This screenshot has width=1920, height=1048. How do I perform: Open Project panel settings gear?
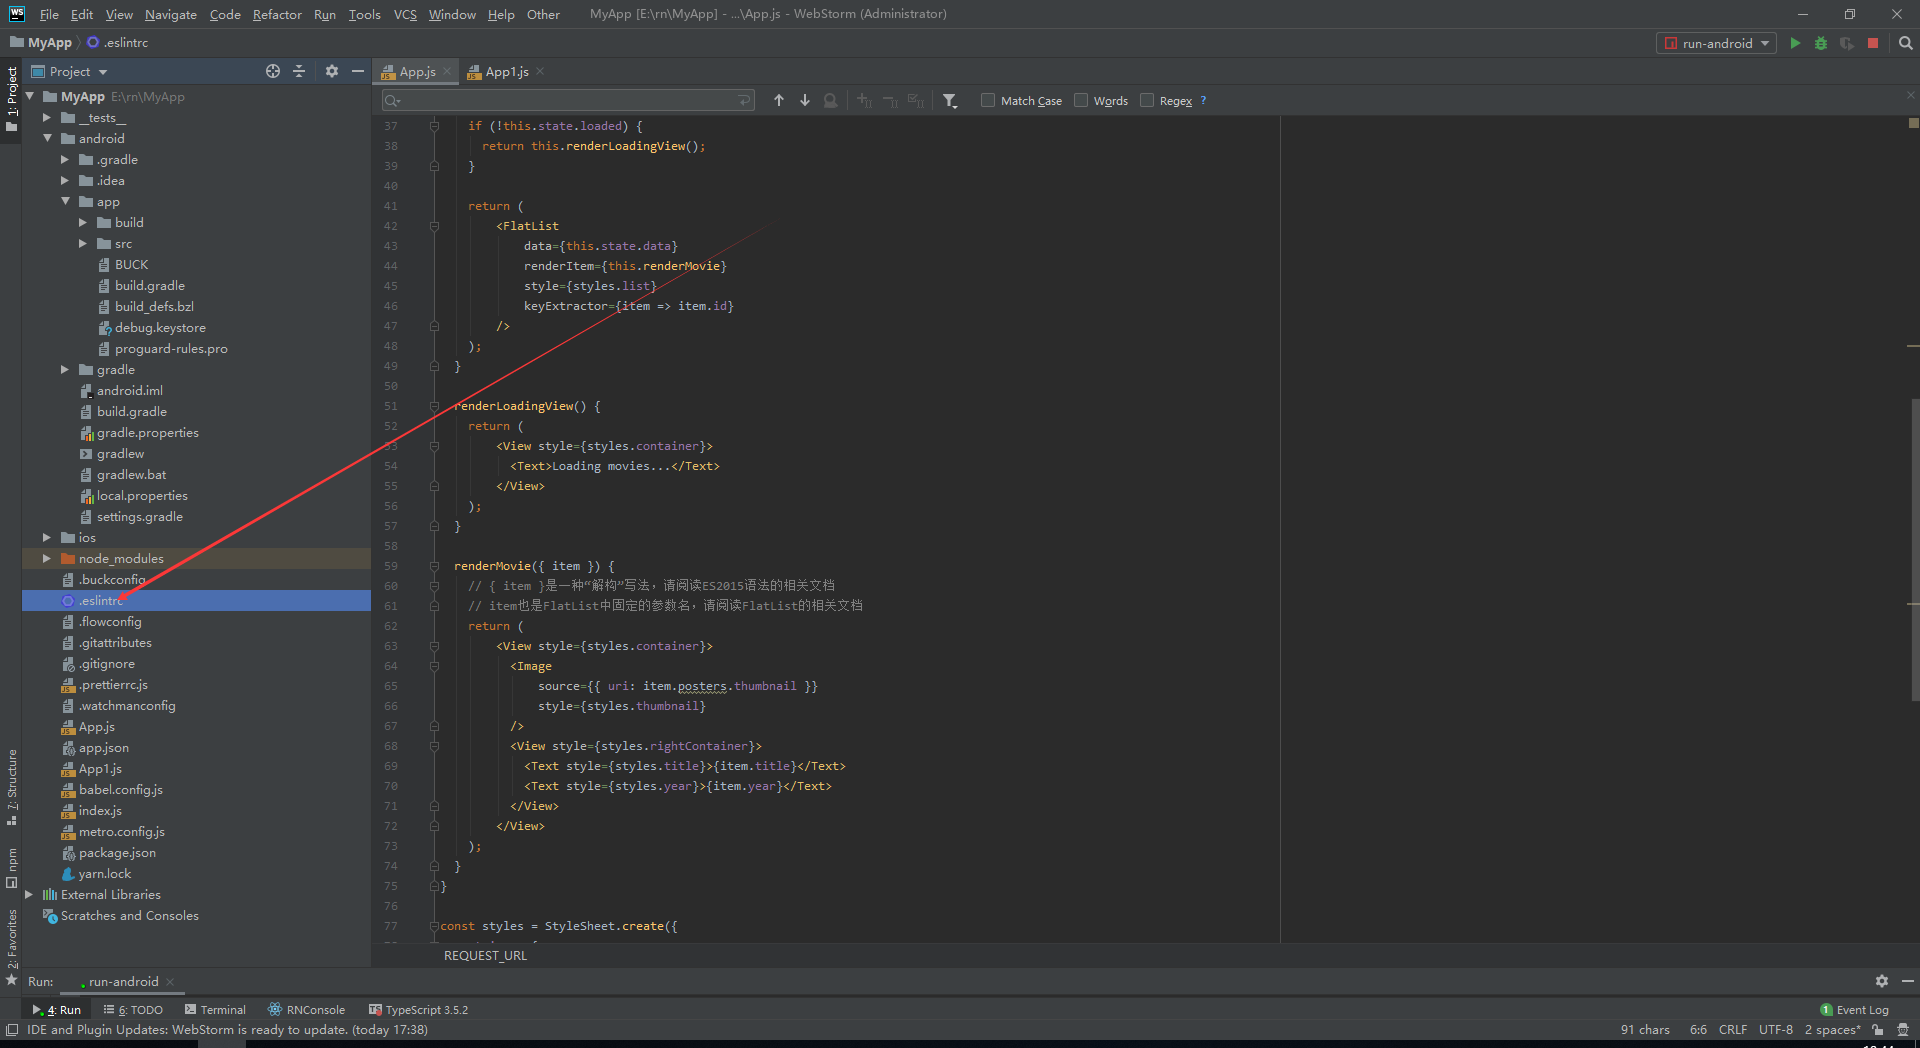332,71
